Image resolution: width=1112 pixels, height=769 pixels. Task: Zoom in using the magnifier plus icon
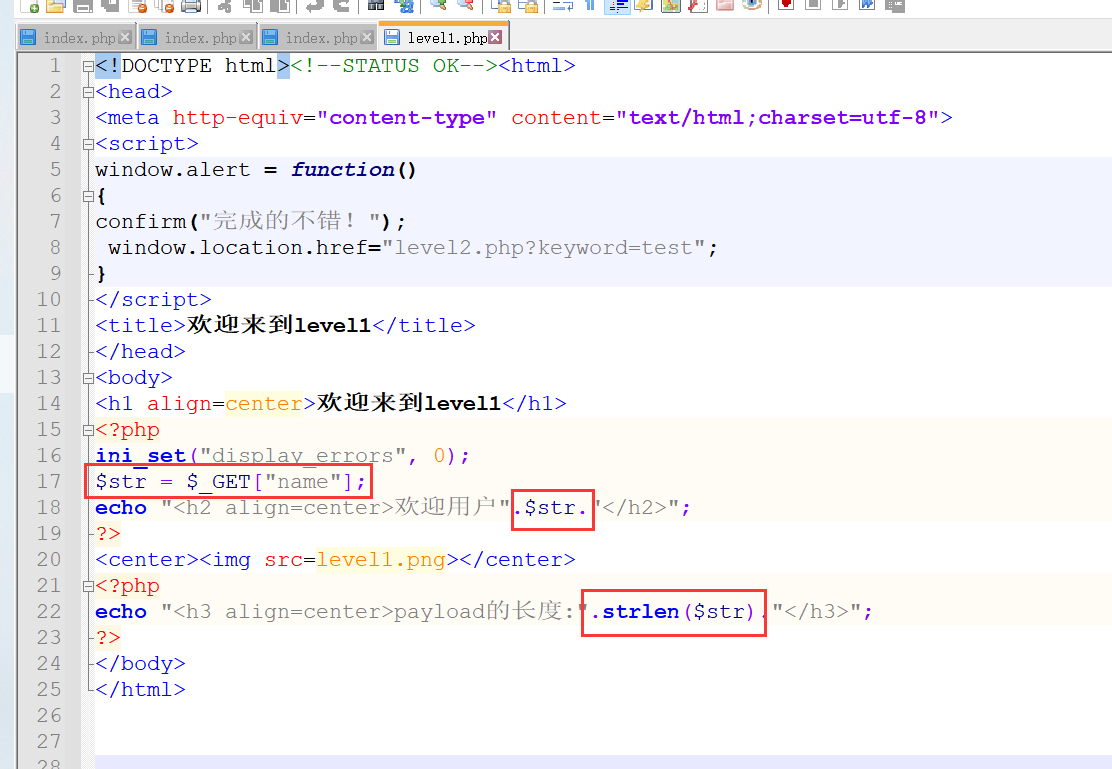[439, 8]
